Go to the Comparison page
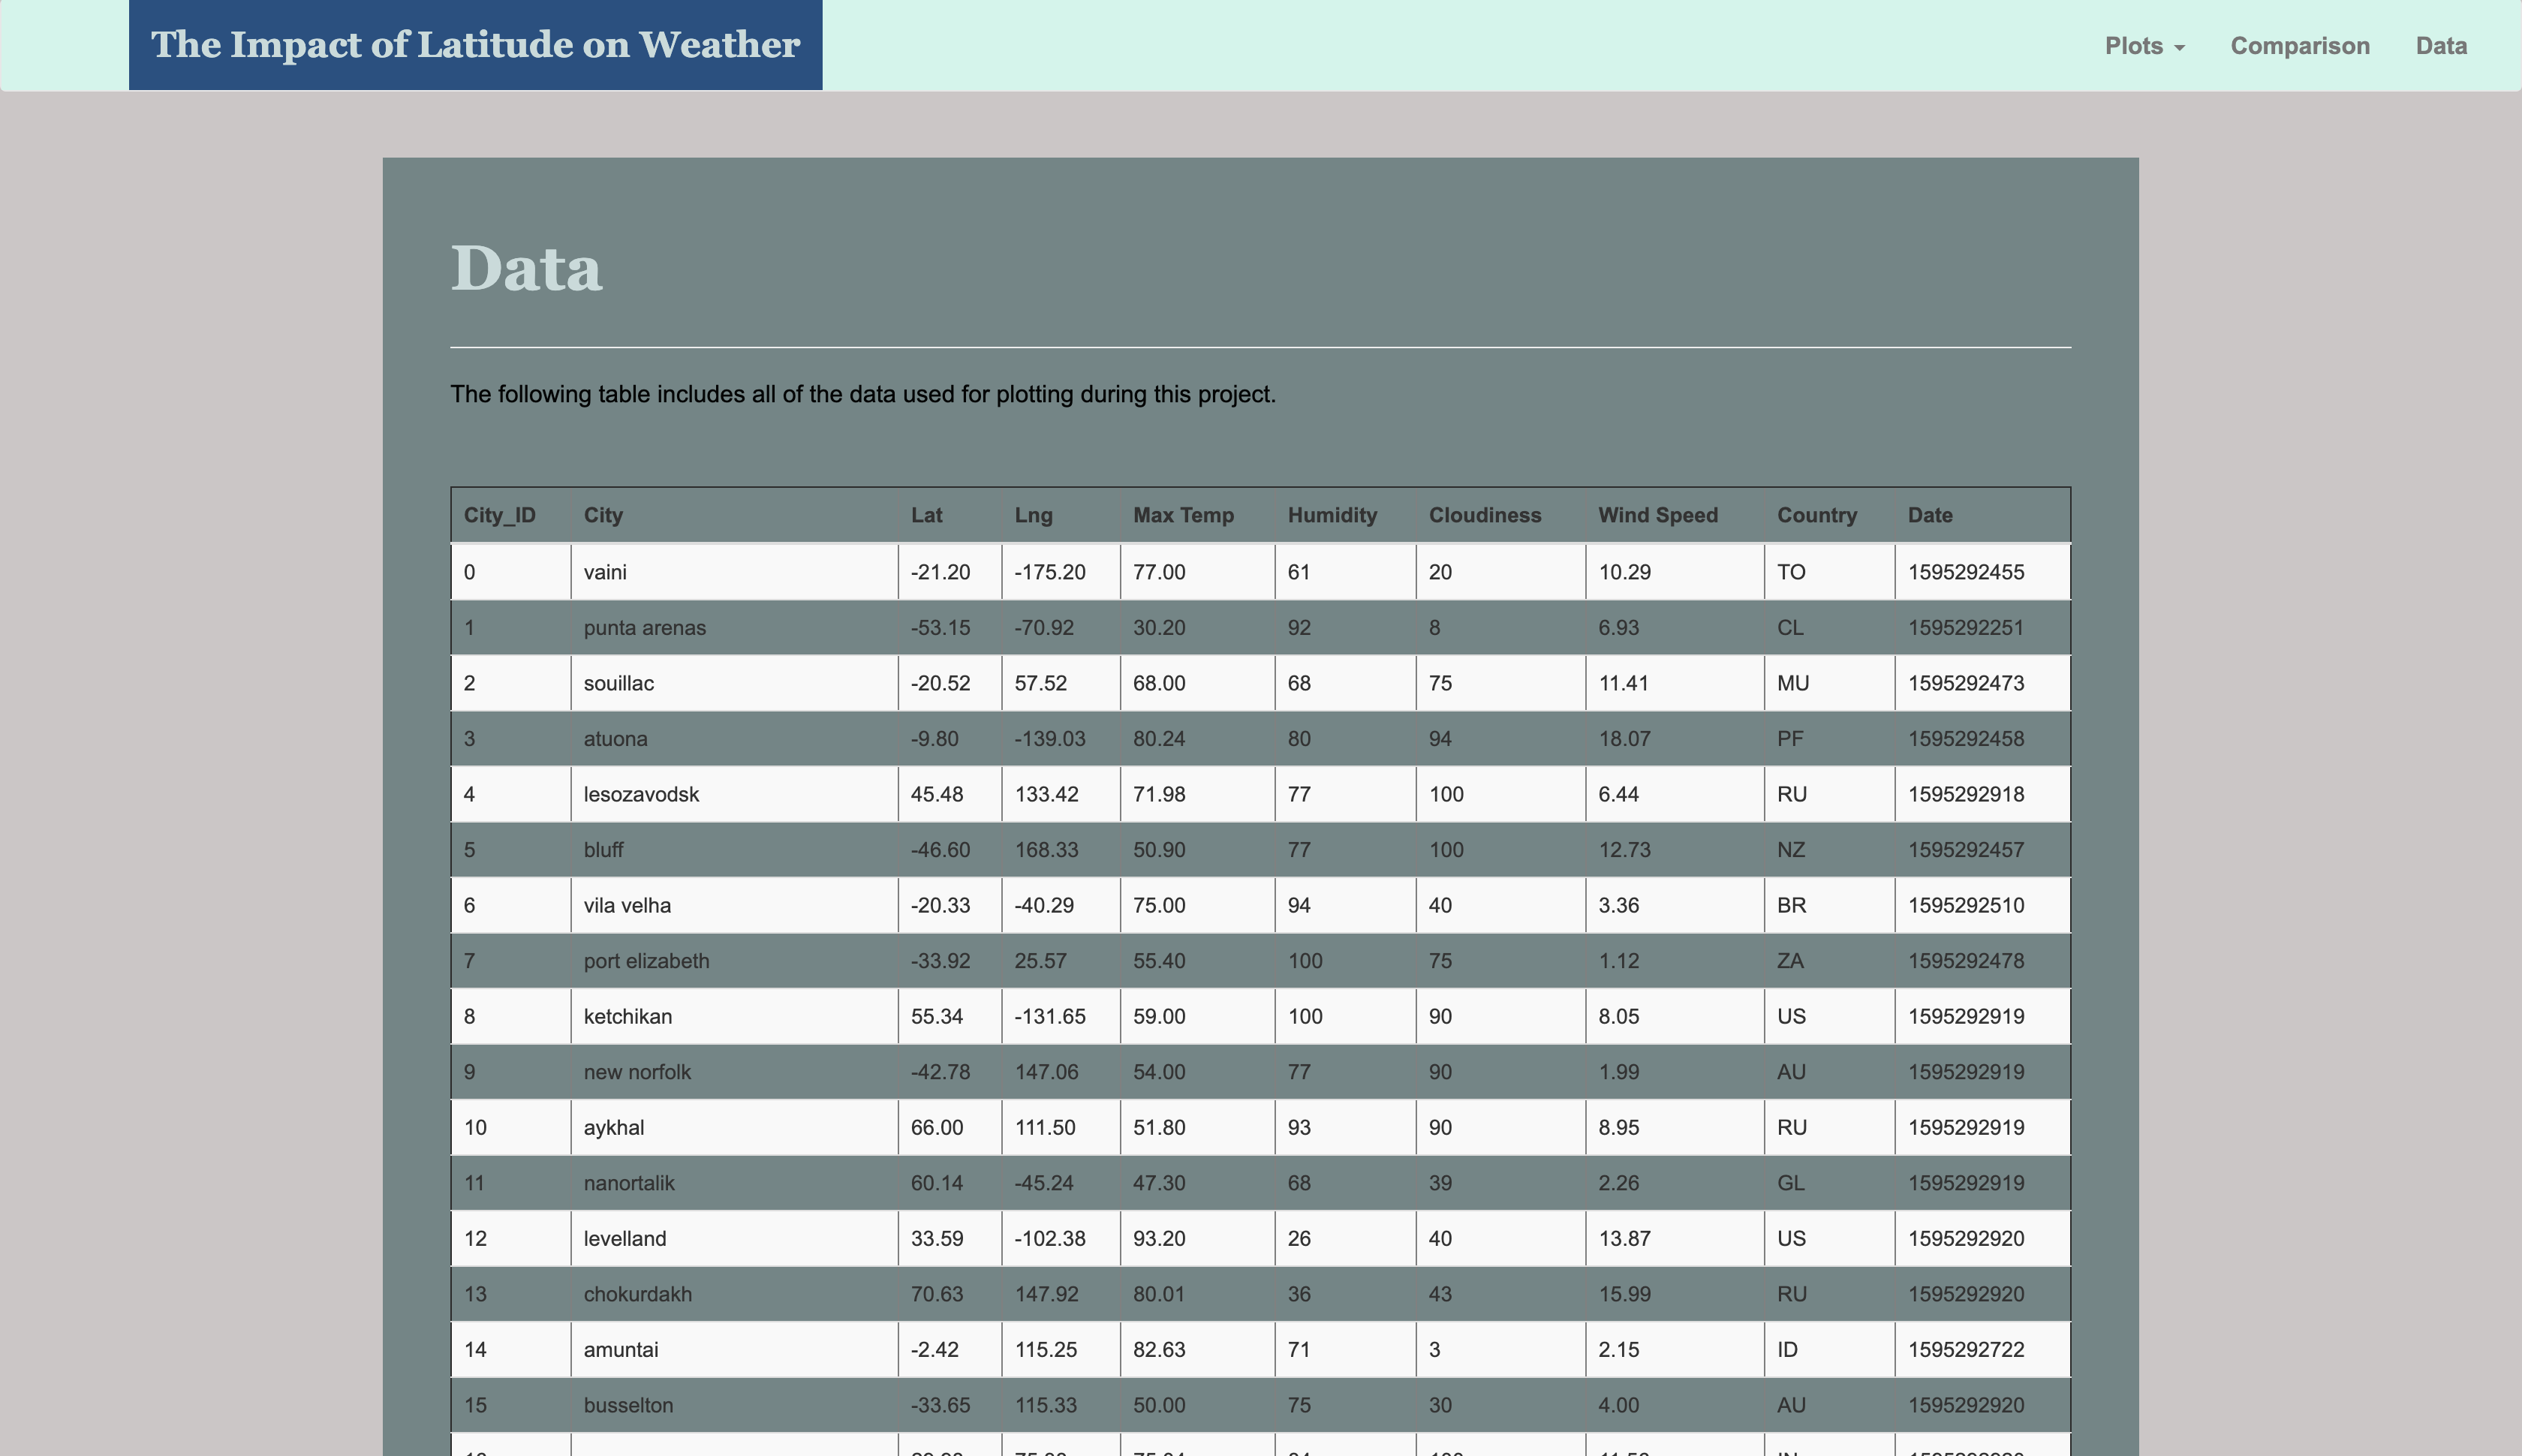Screen dimensions: 2522x1456 click(x=2299, y=46)
